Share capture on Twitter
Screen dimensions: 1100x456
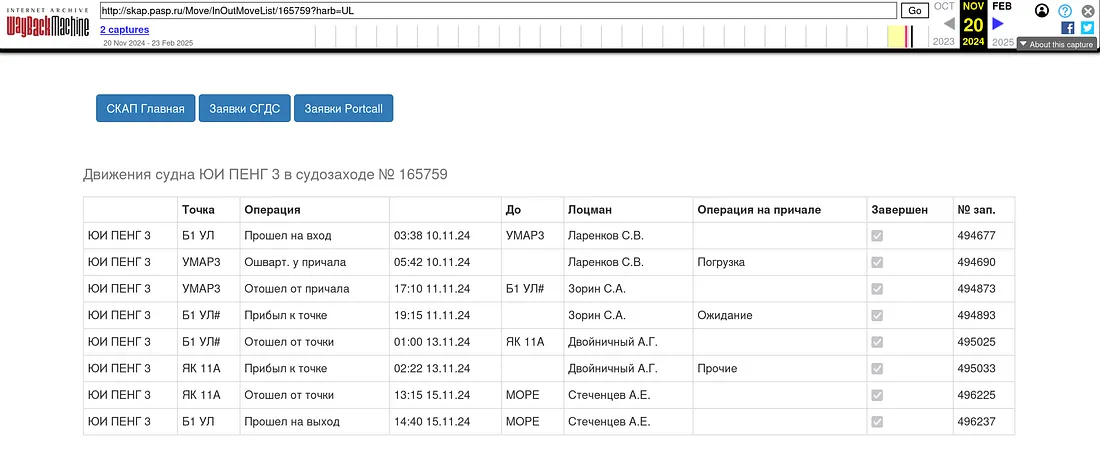coord(1087,28)
